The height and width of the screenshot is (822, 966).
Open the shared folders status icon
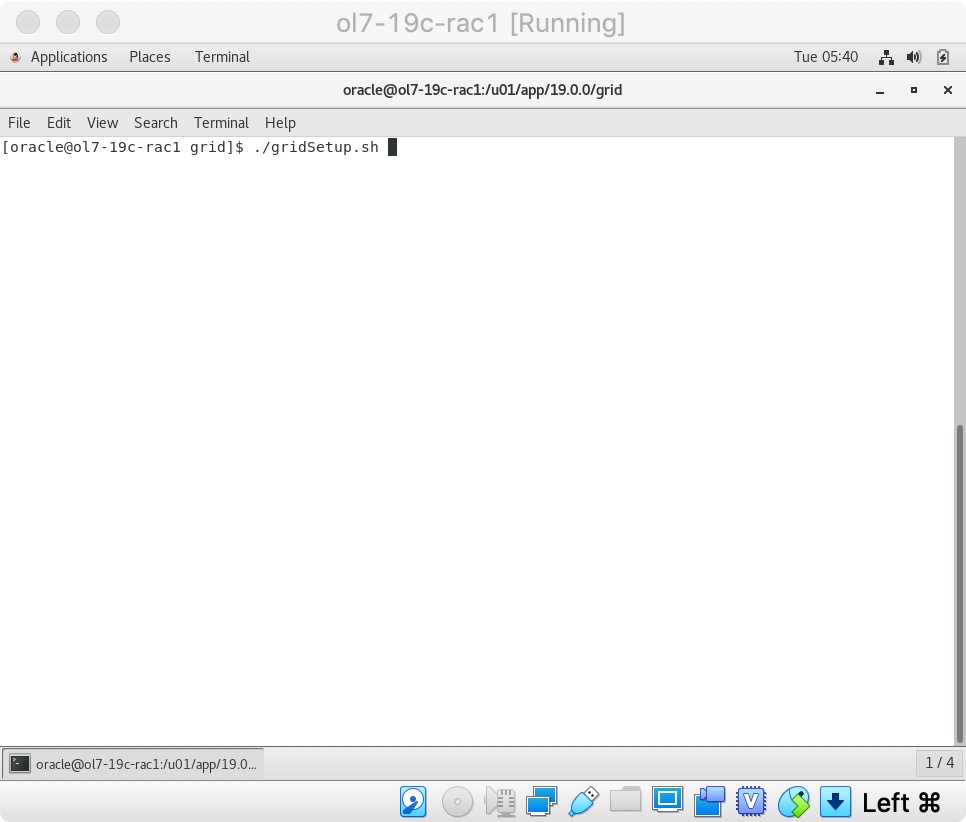(x=625, y=802)
